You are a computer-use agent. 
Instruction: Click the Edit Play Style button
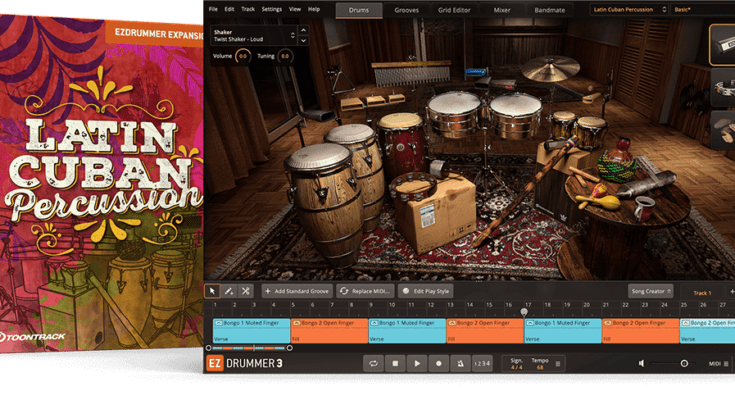(426, 290)
